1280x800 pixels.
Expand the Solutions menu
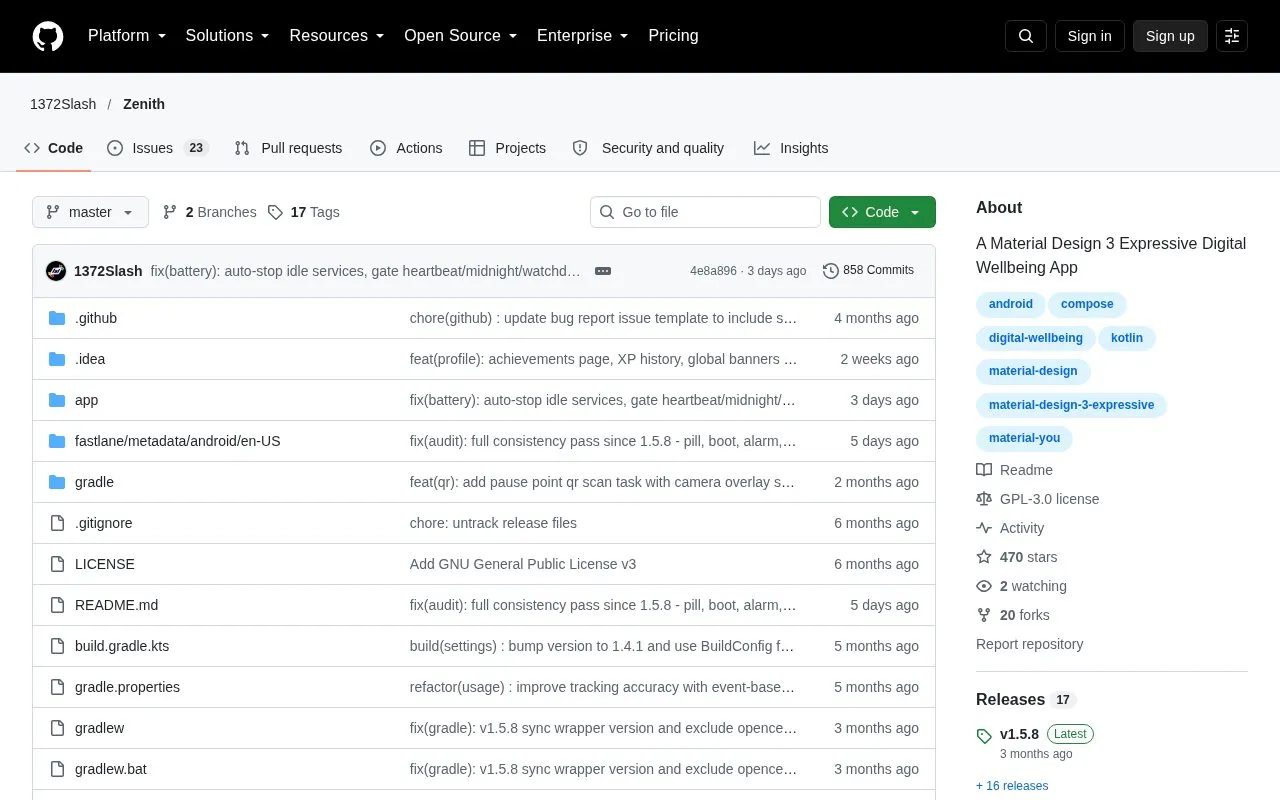[x=228, y=36]
